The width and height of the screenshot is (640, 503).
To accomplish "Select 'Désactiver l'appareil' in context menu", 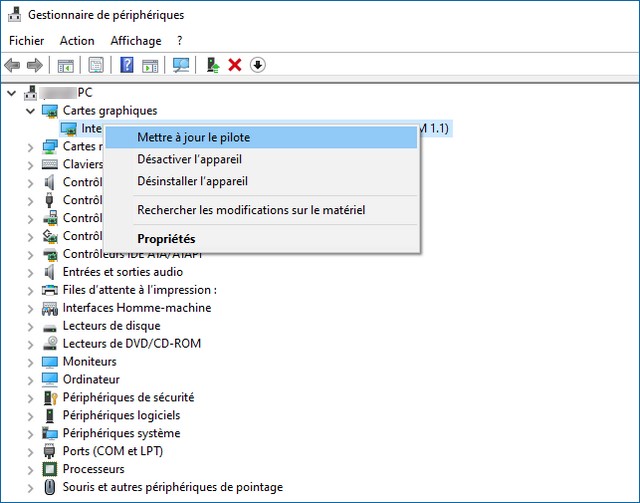I will (x=189, y=159).
